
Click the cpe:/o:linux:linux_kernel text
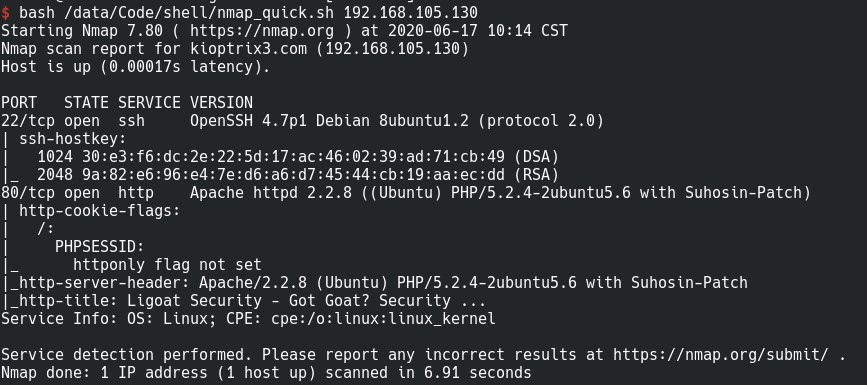383,319
